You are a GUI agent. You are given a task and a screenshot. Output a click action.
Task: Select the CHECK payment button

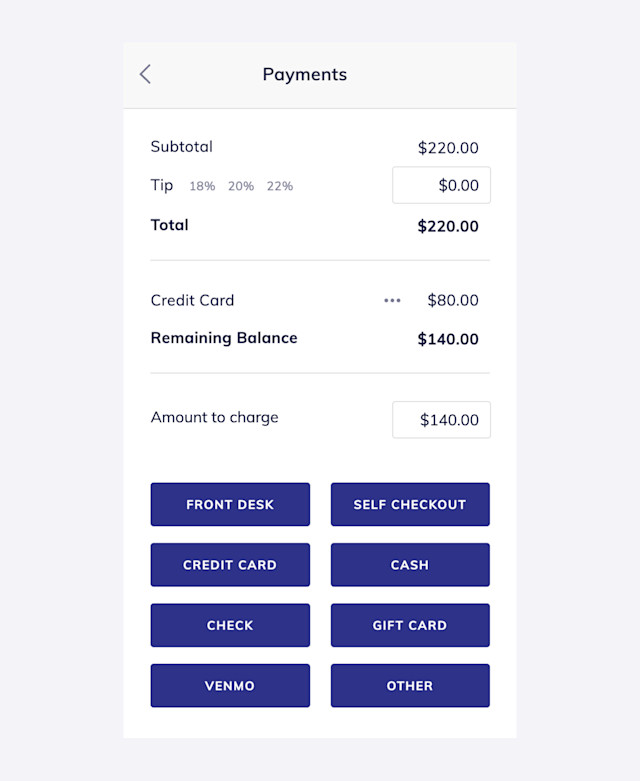(230, 625)
